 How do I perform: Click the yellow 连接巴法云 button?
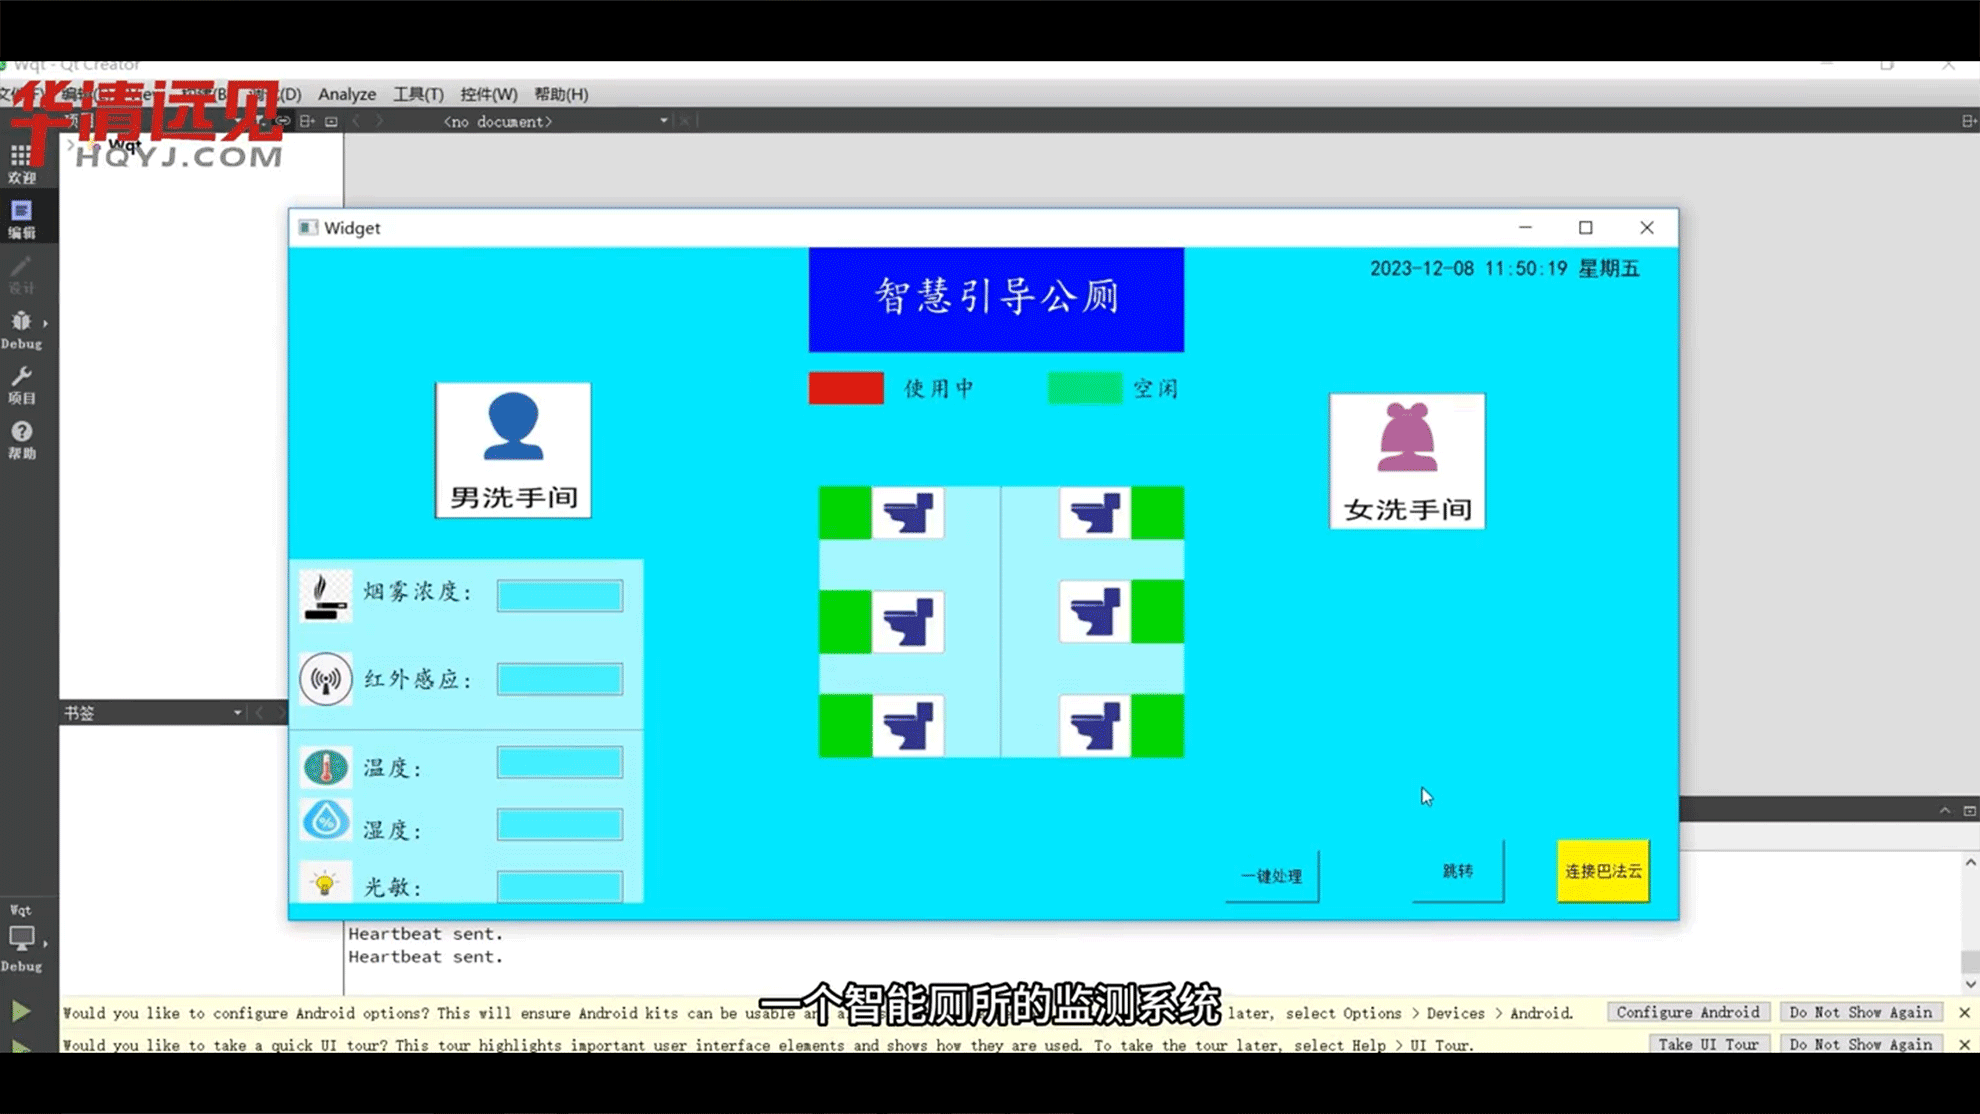1602,871
